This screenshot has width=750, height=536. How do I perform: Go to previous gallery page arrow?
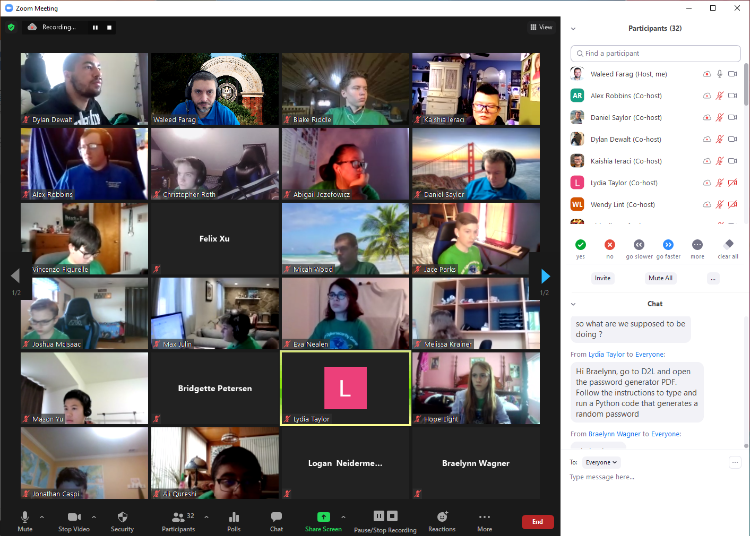pos(15,275)
